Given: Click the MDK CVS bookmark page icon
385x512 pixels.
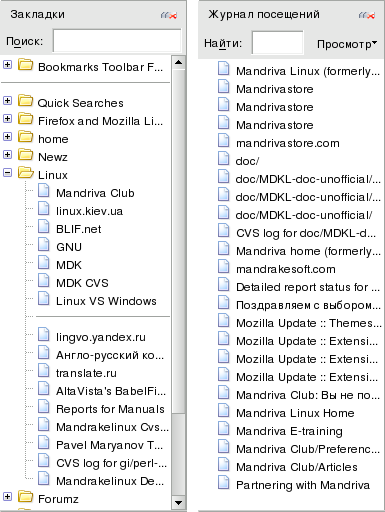Looking at the screenshot, I should (44, 281).
